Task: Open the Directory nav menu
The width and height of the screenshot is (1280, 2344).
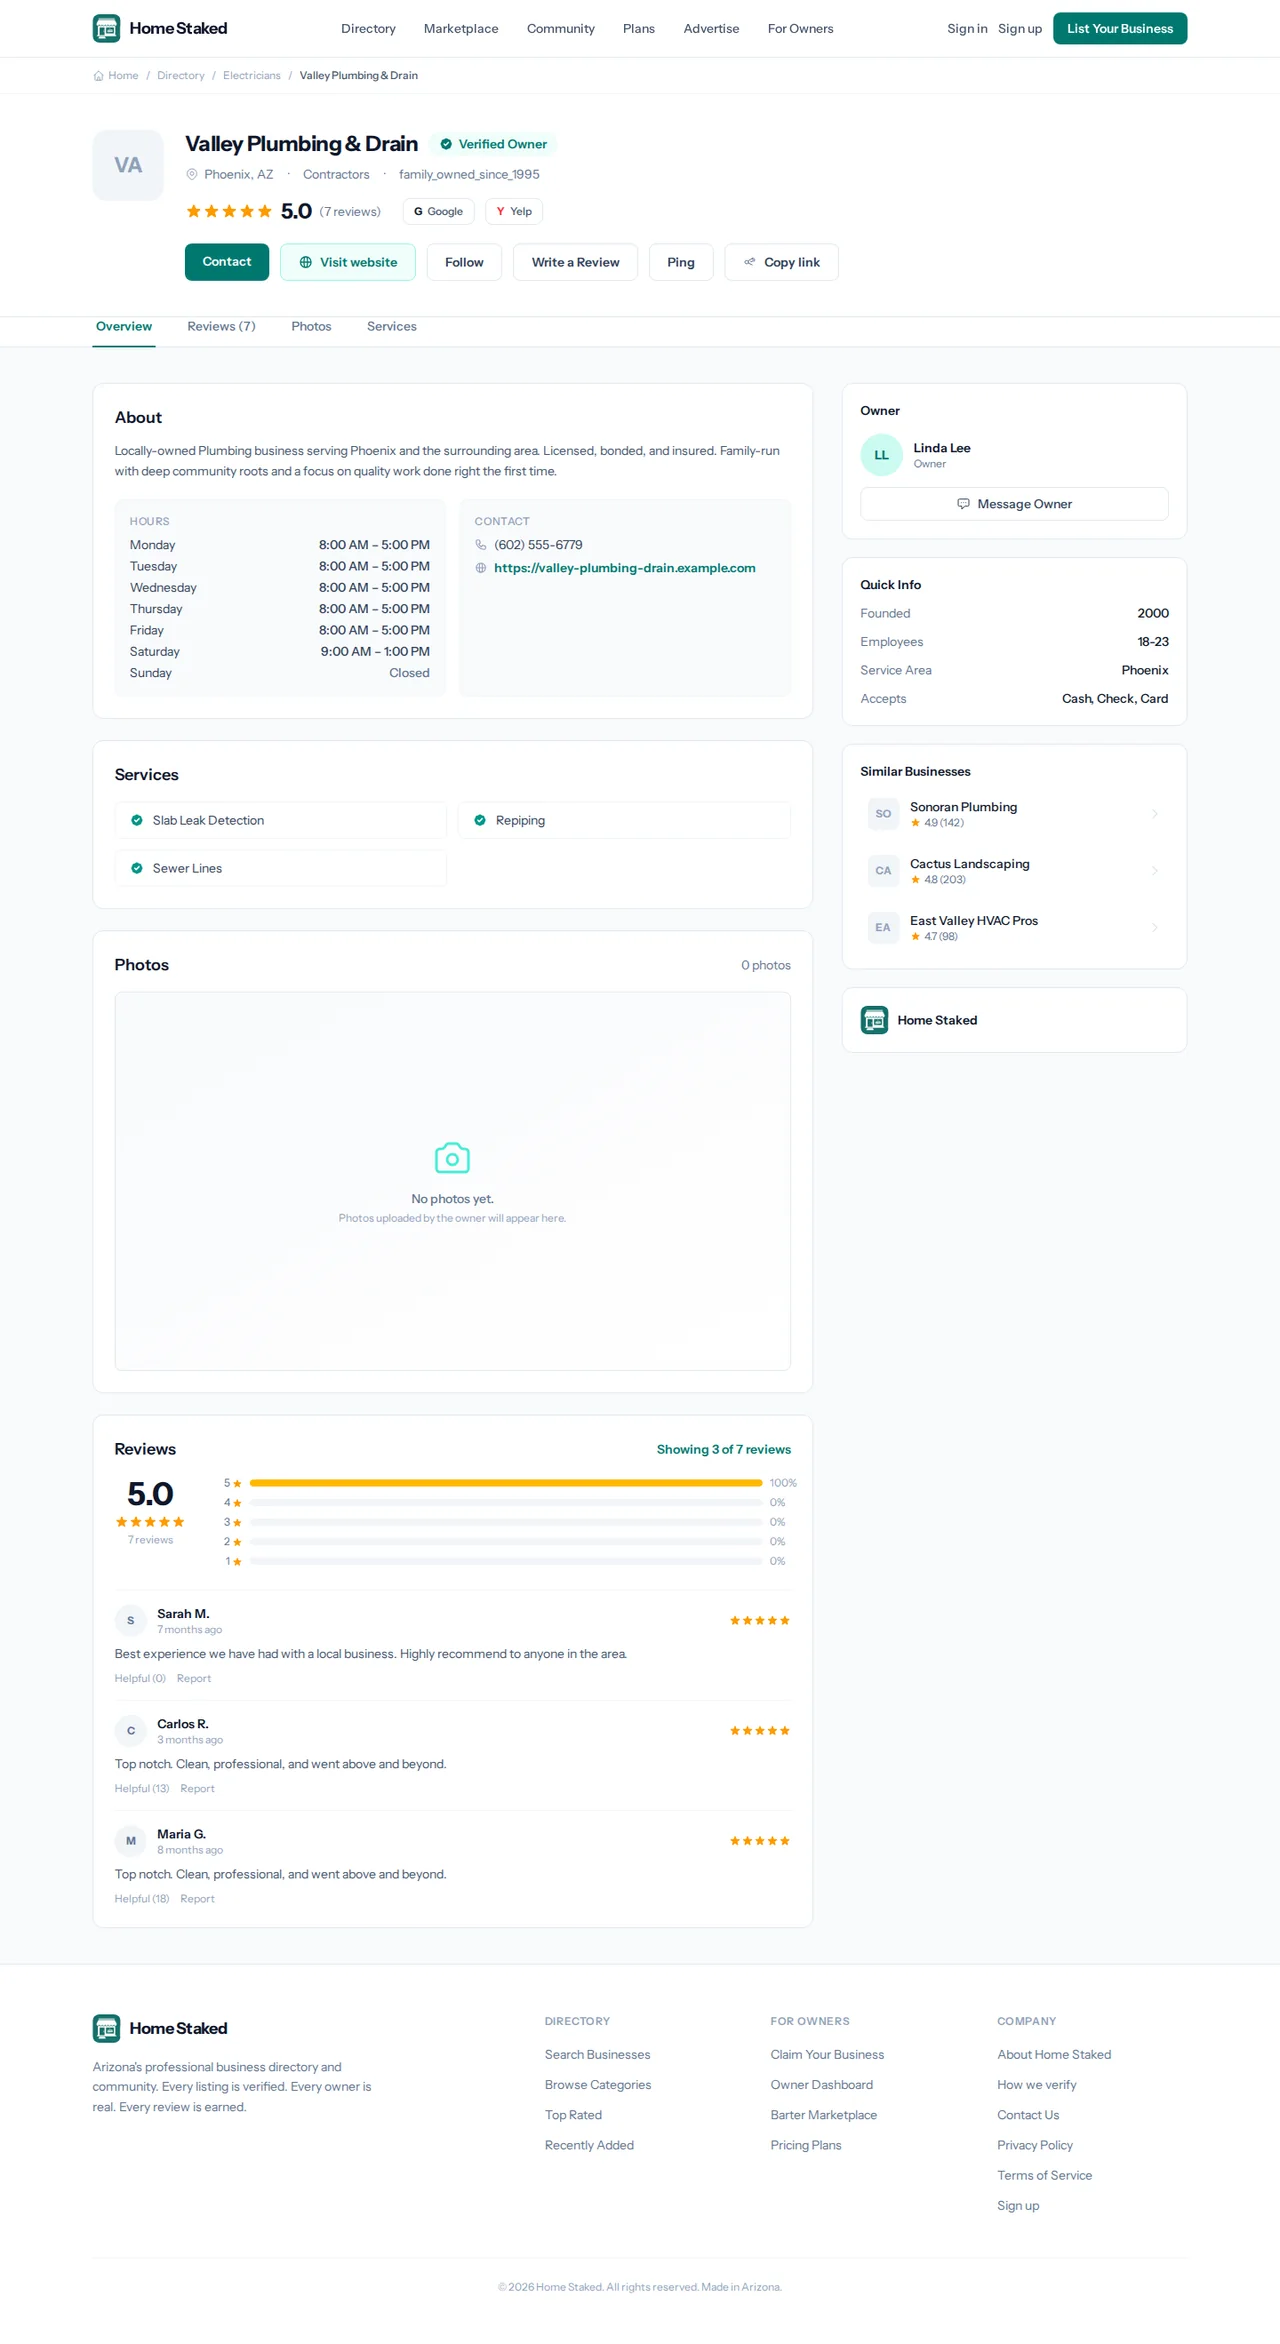Action: tap(368, 29)
